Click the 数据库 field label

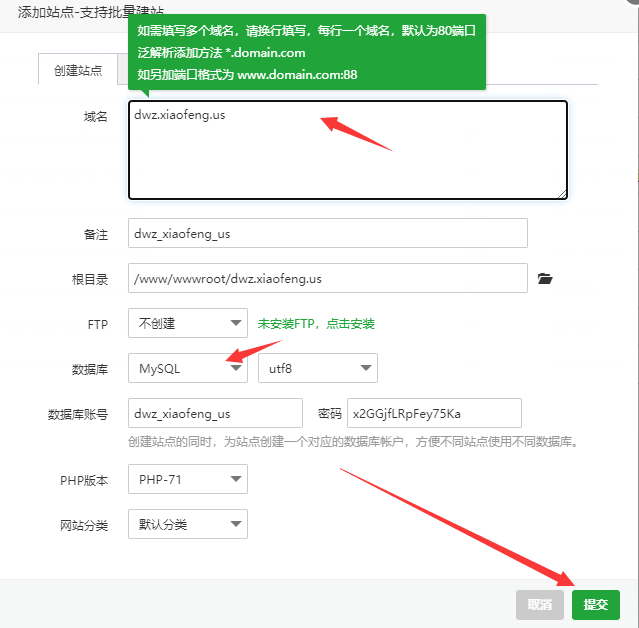[90, 370]
